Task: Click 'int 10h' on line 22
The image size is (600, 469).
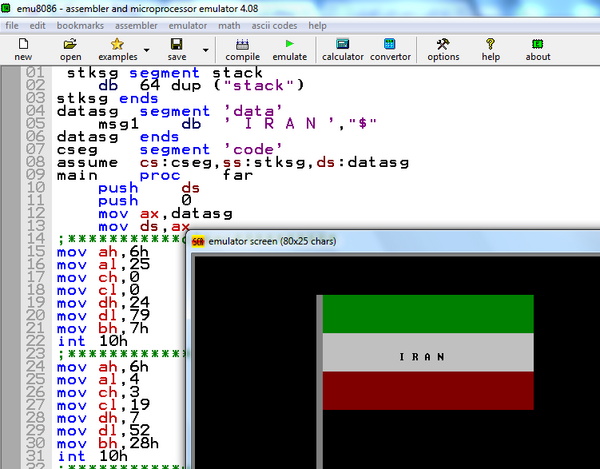Action: tap(92, 341)
